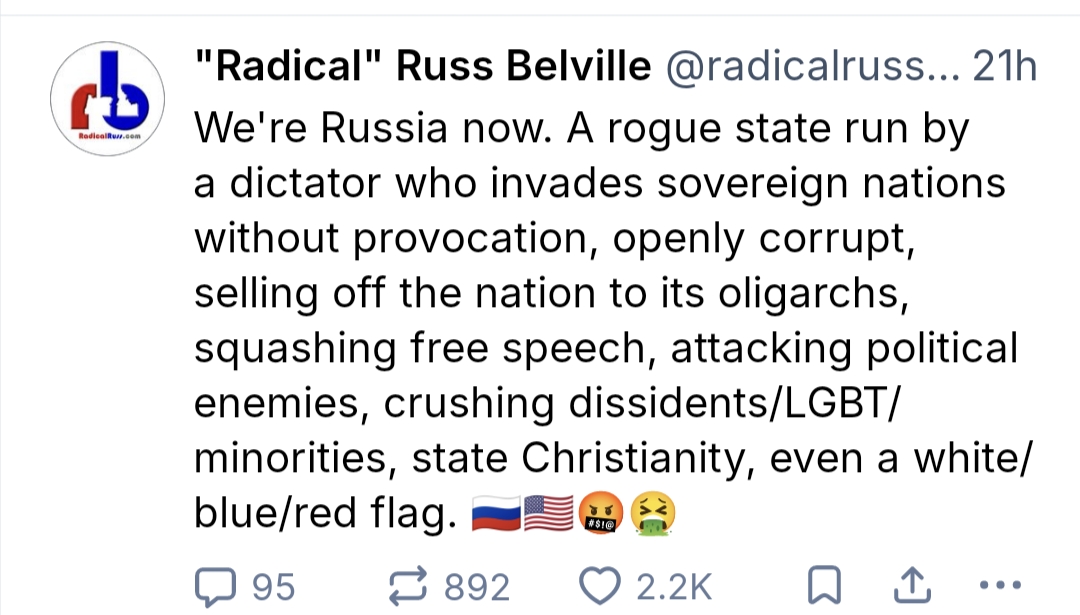Open the three-dot more options menu
Screen dimensions: 1080x615
1000,587
